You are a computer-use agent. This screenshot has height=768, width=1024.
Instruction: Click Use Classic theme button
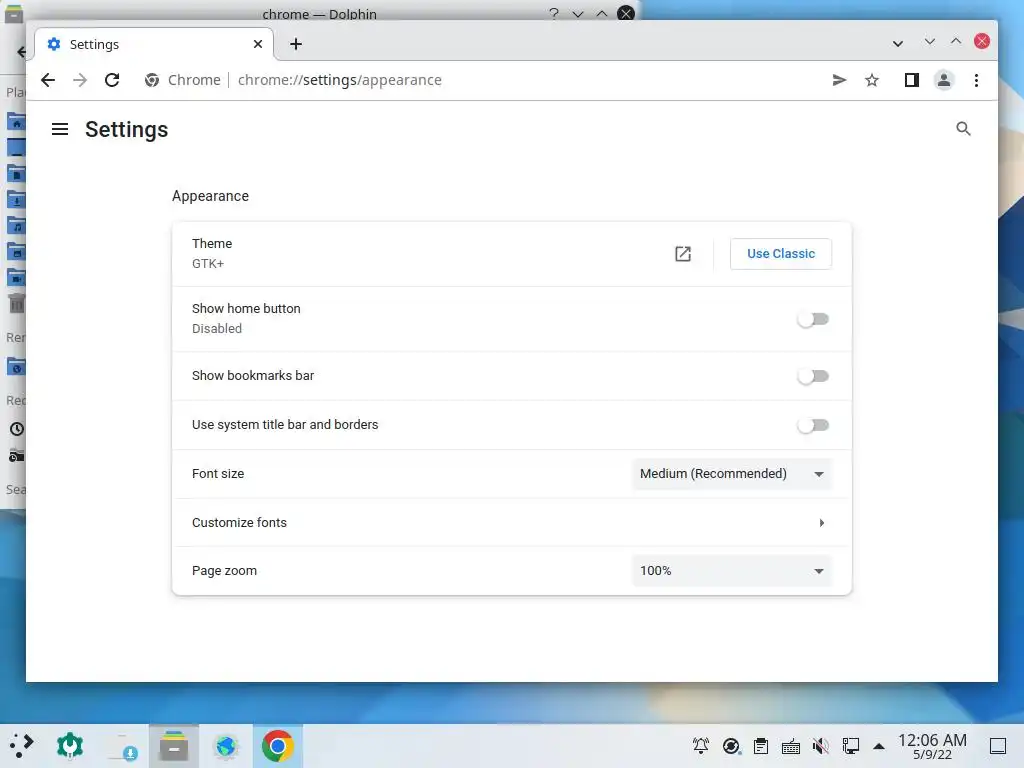(780, 253)
